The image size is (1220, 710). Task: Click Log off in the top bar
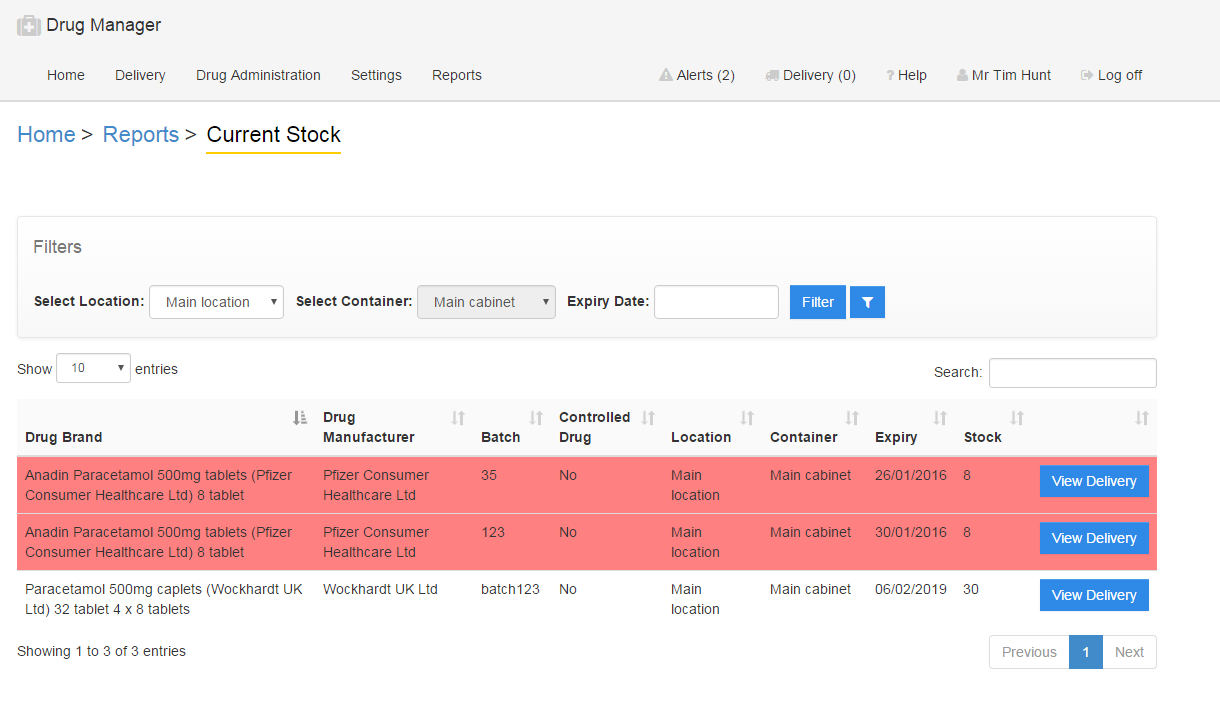(1112, 75)
